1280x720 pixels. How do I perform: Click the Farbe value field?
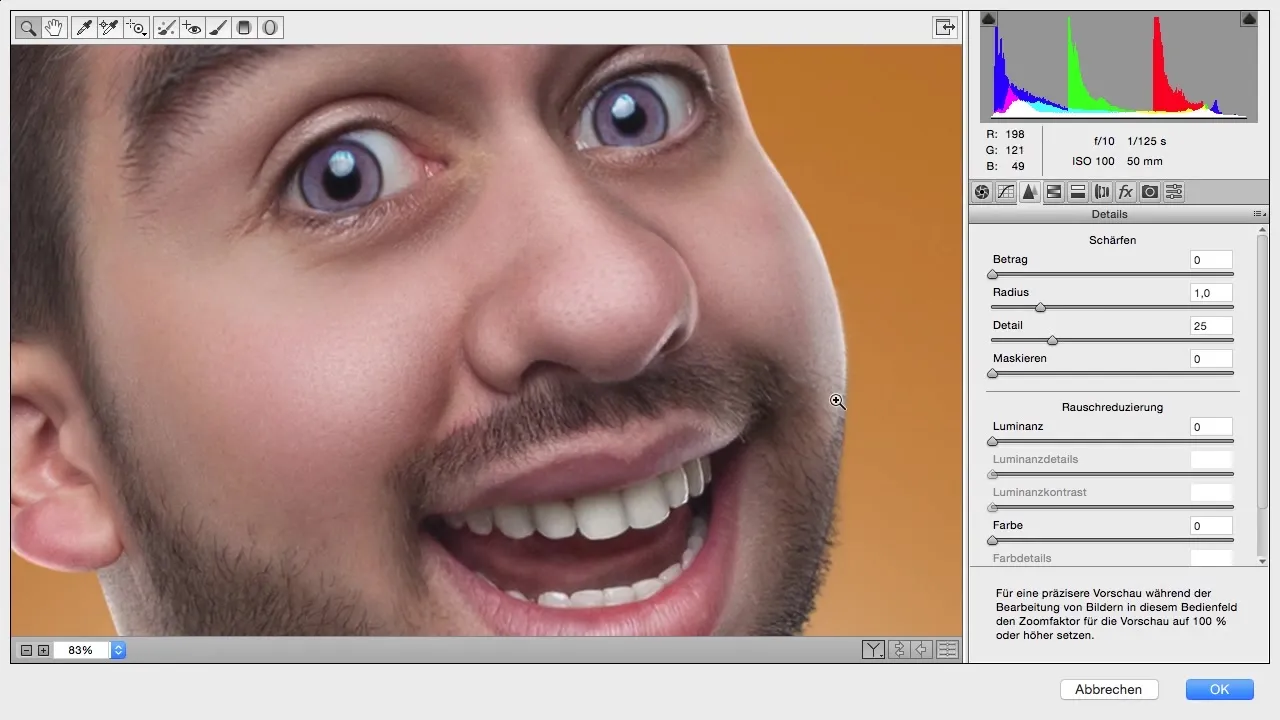1211,526
